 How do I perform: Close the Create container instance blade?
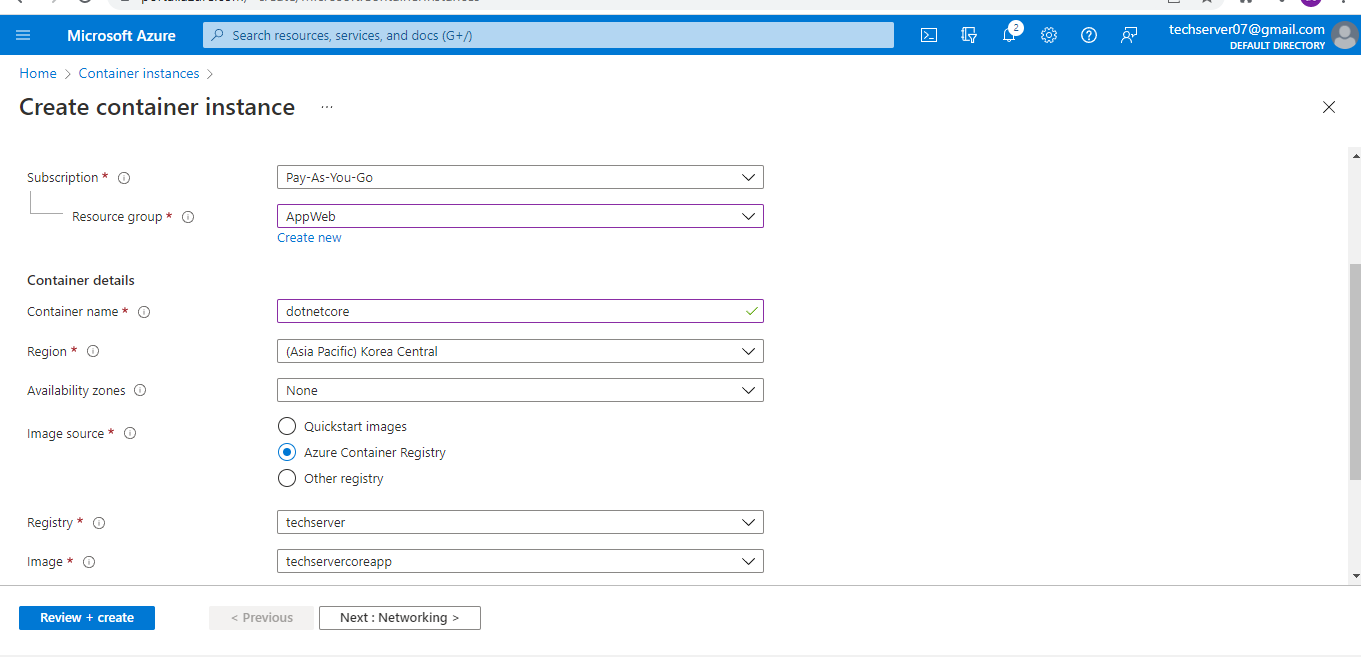[x=1329, y=107]
